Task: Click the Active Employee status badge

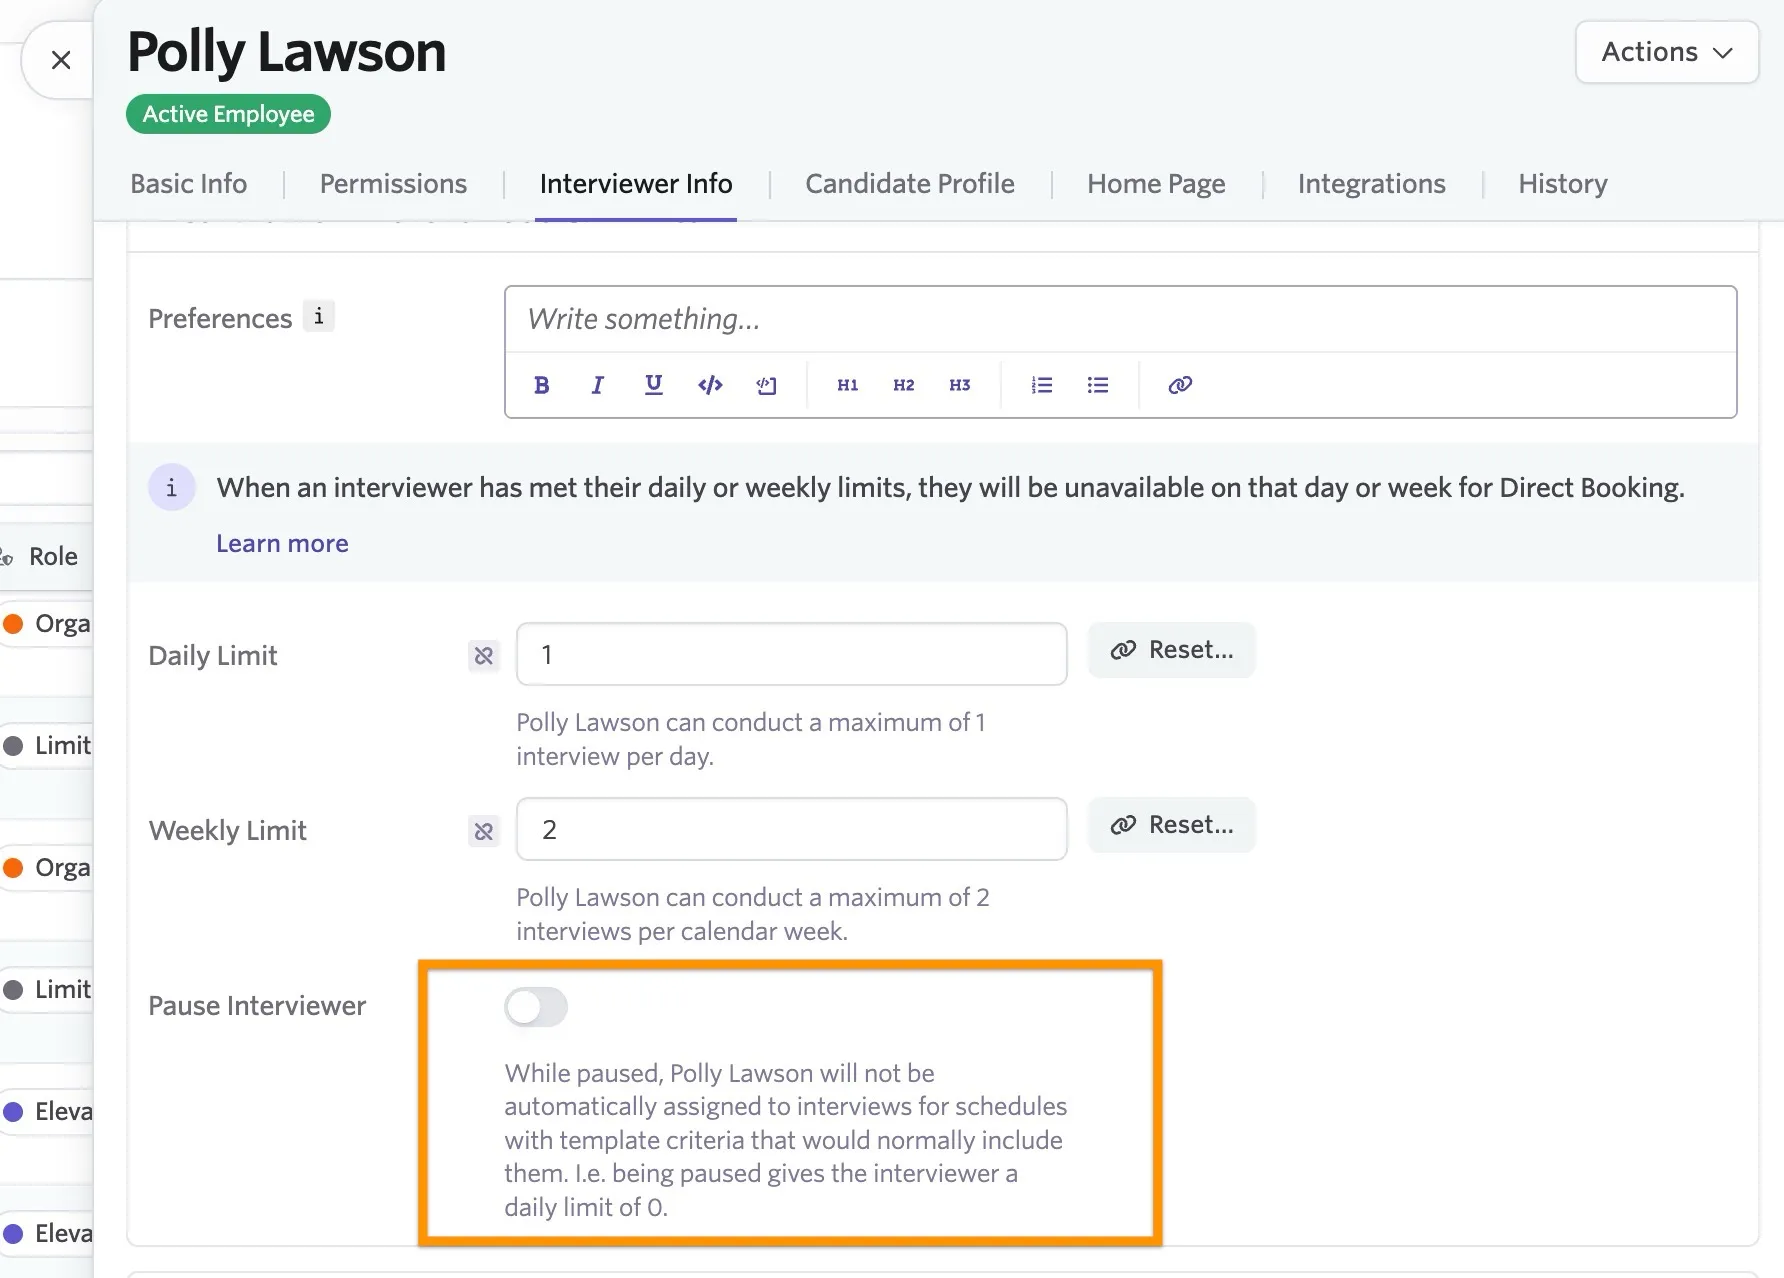Action: (x=228, y=114)
